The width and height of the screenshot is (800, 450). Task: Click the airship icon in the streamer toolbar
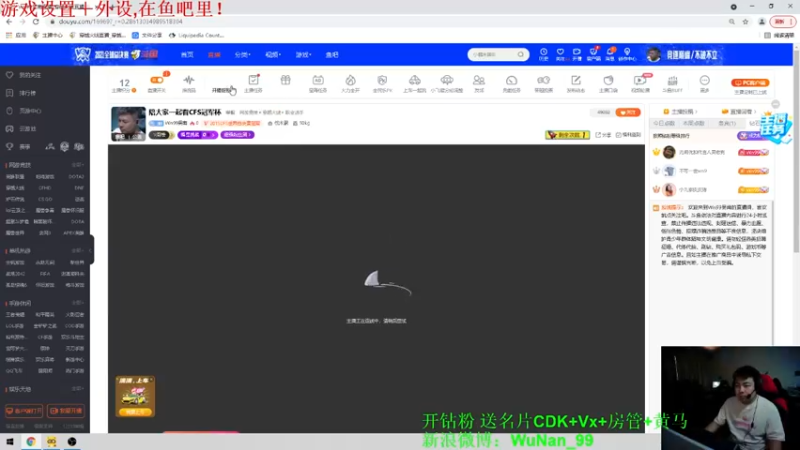tap(446, 80)
